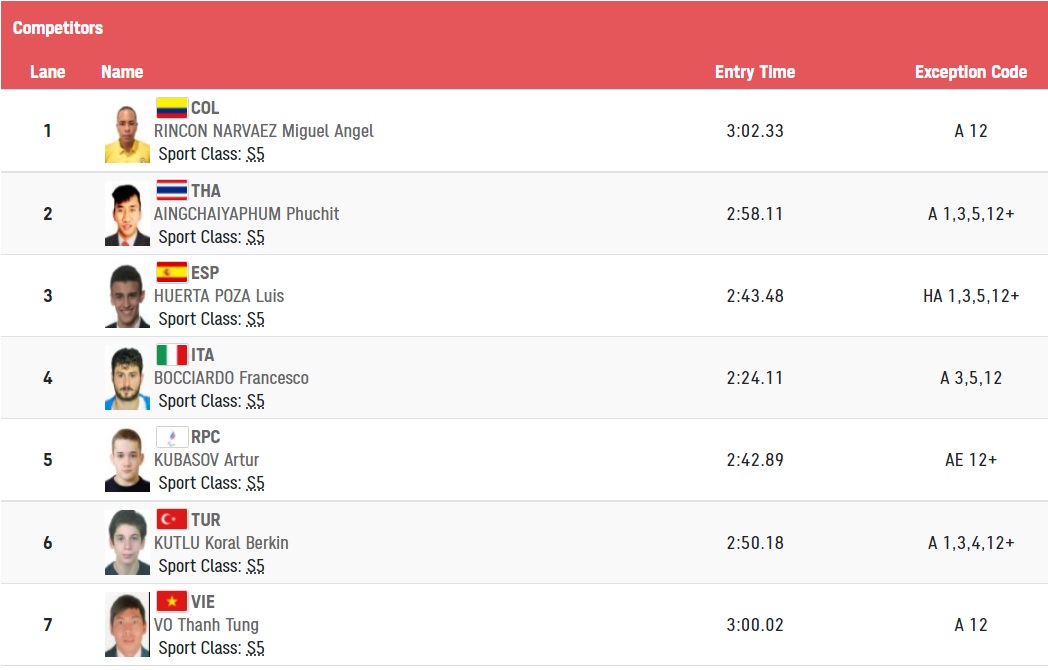The image size is (1048, 670).
Task: Click the Vietnam flag icon
Action: [172, 602]
